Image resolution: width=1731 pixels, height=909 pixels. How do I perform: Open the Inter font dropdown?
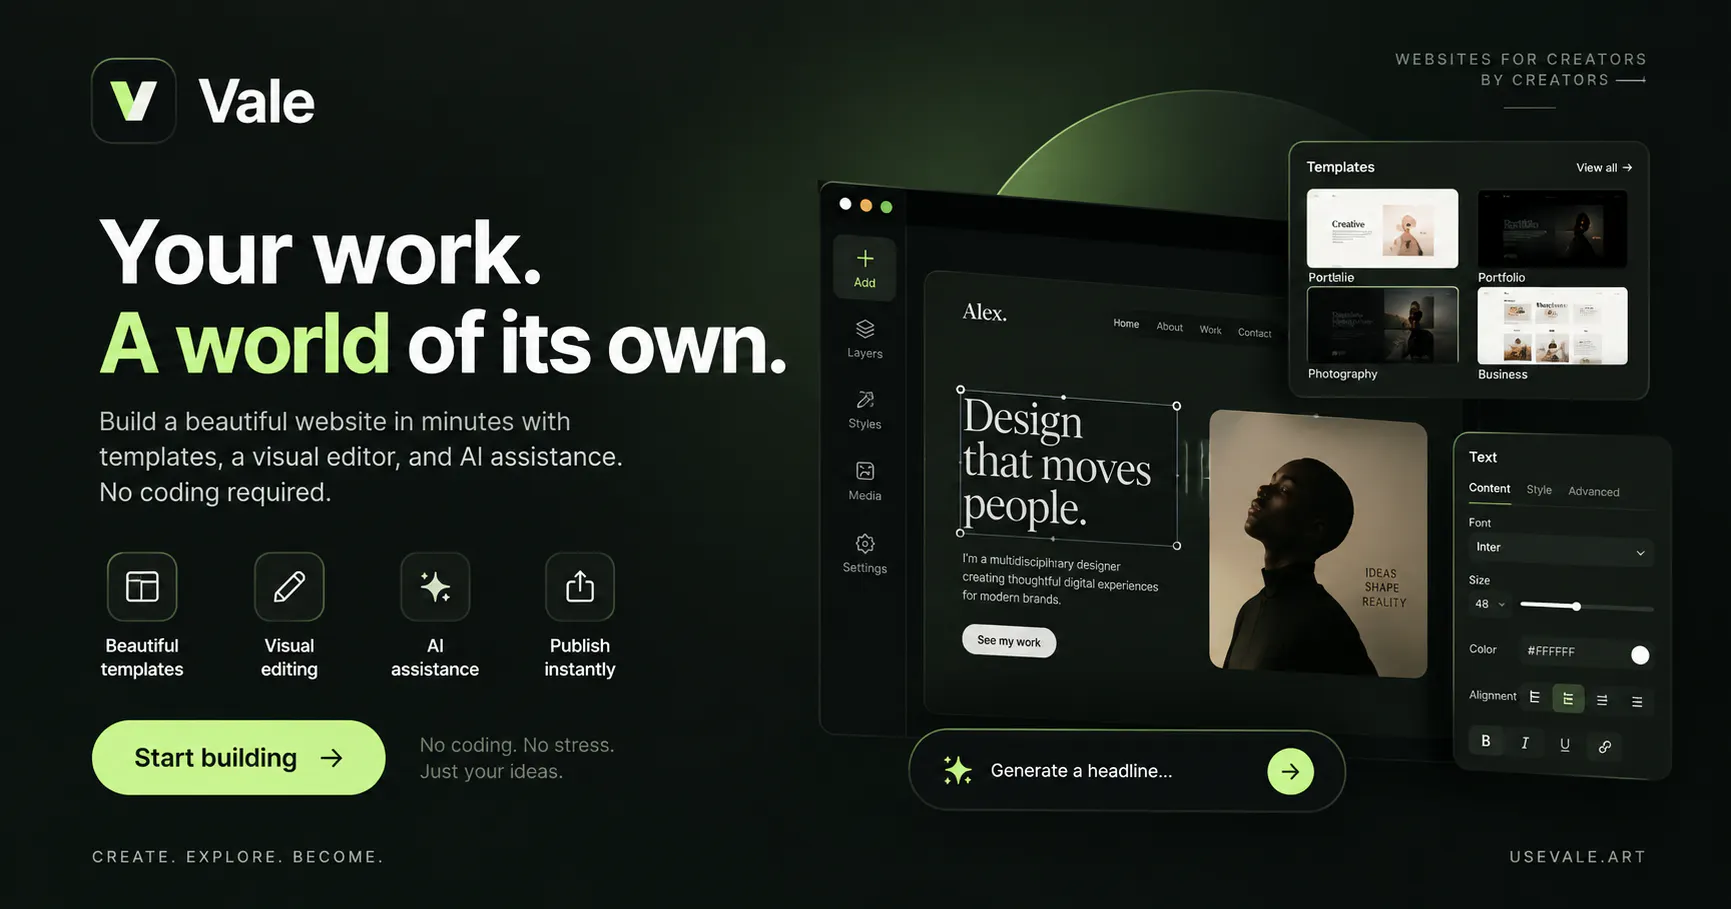1560,549
